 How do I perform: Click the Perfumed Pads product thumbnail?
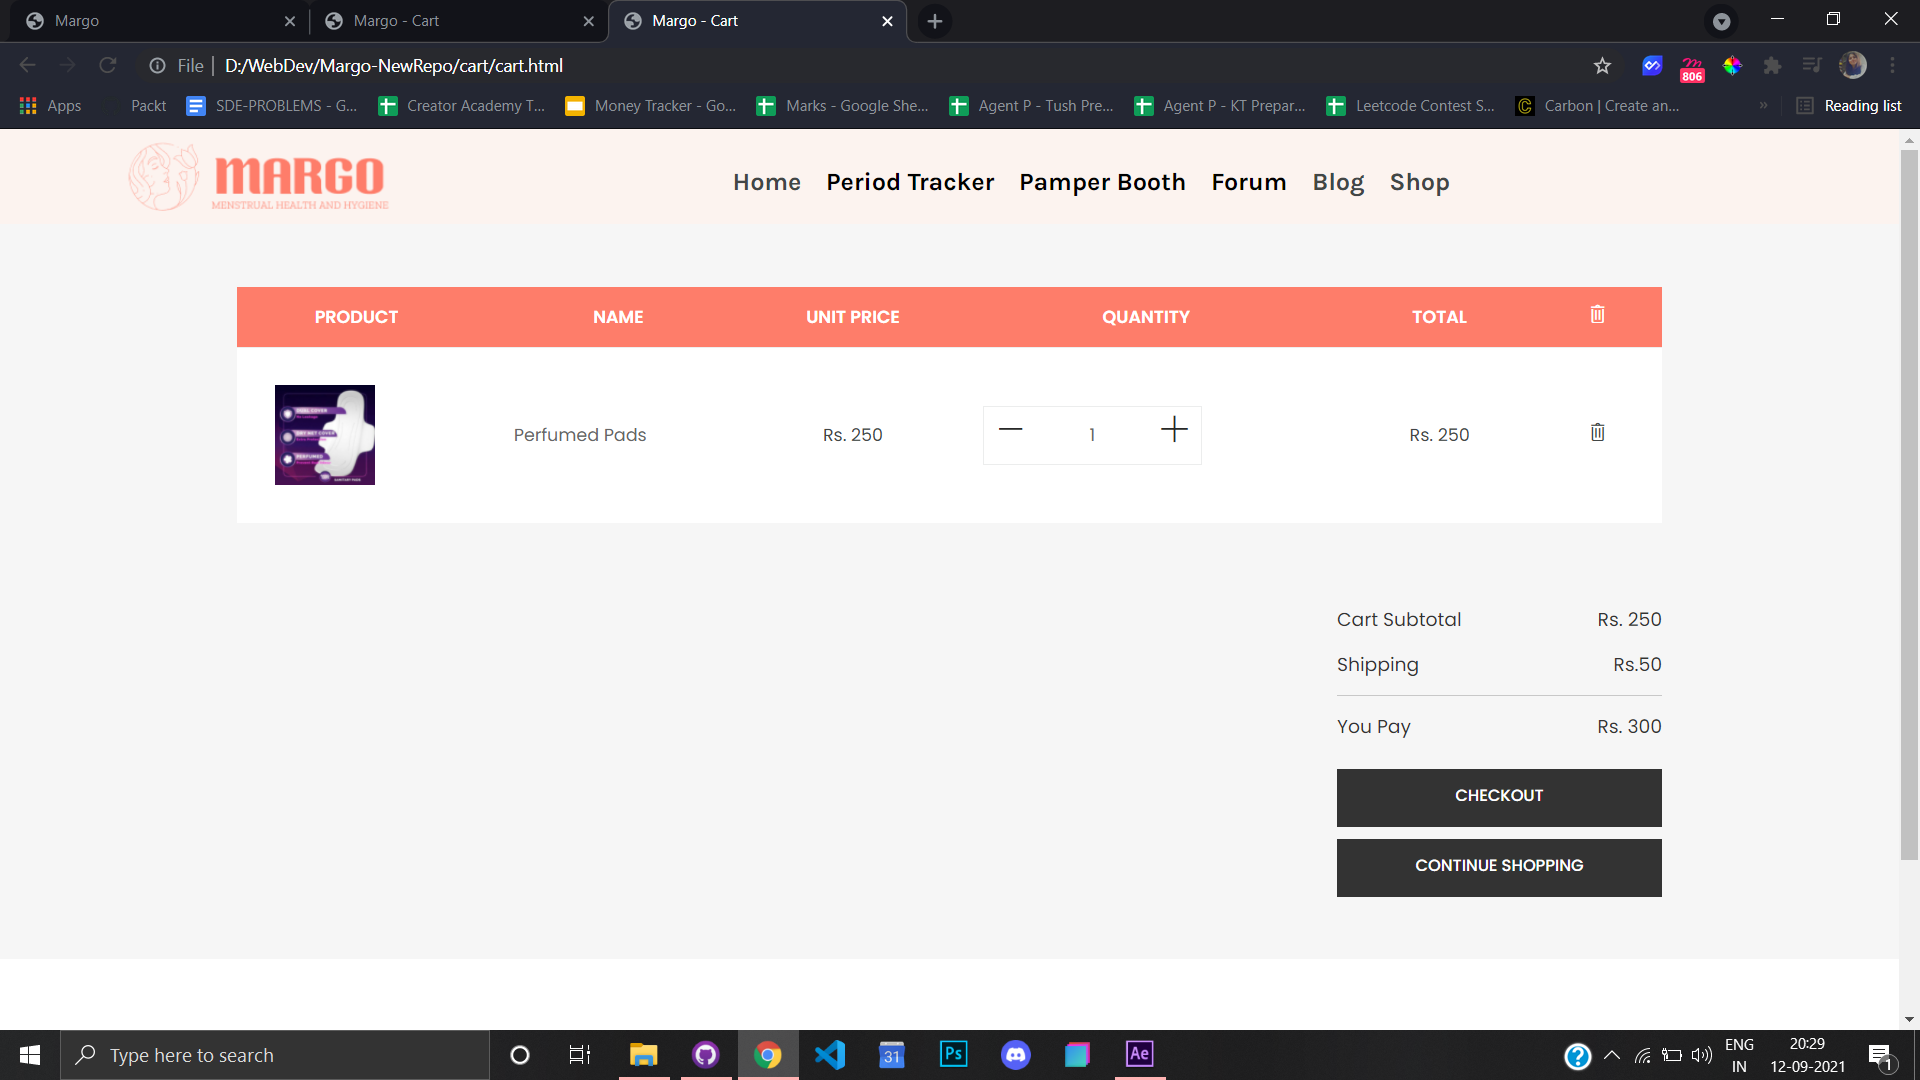coord(325,435)
